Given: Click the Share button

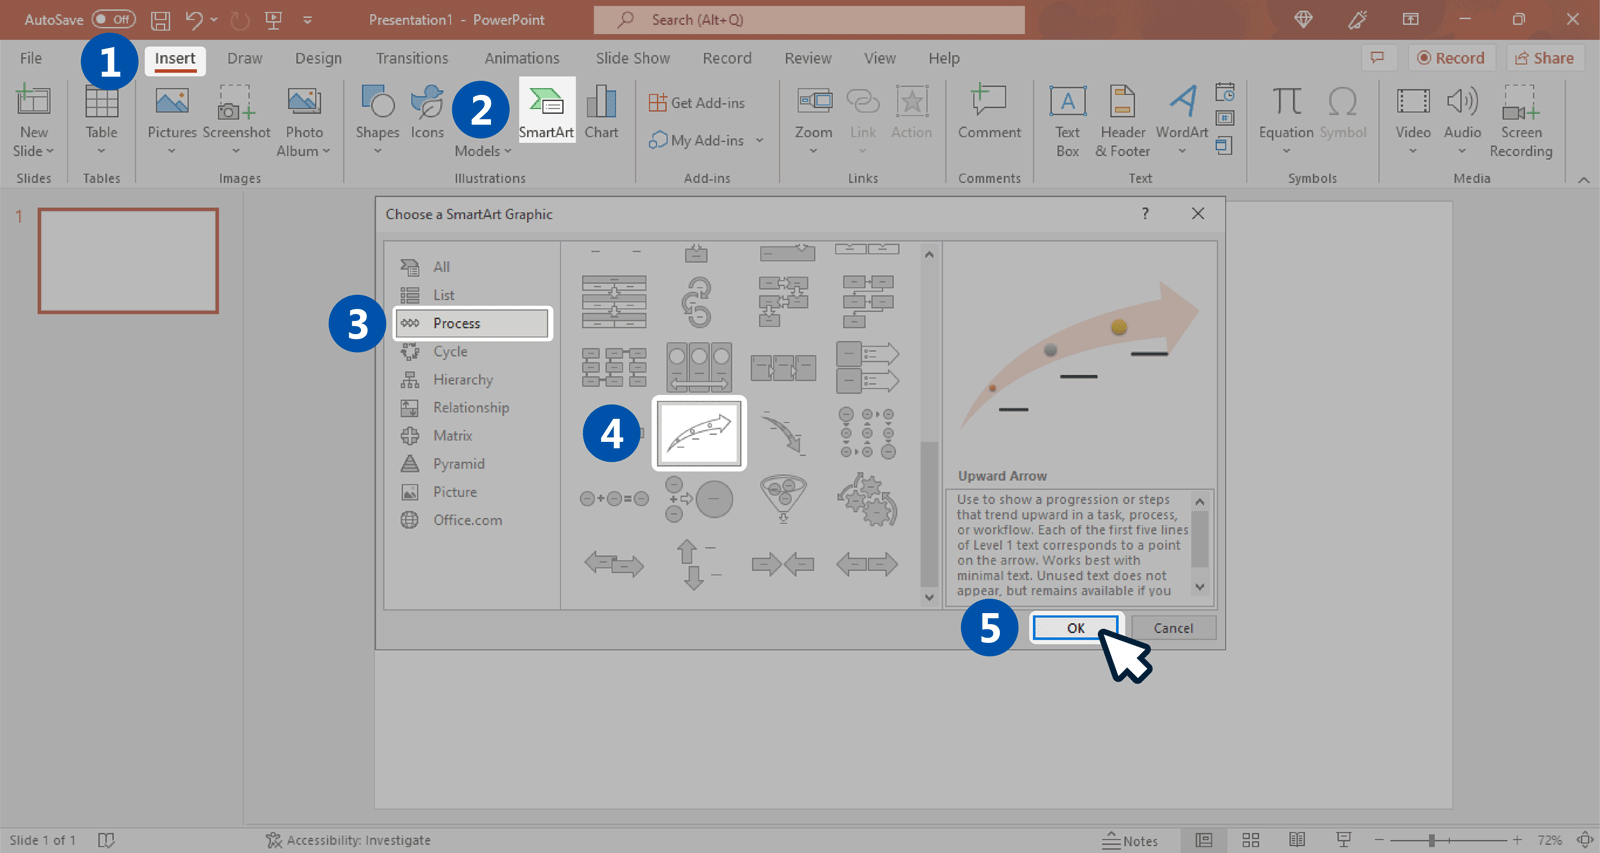Looking at the screenshot, I should coord(1545,58).
